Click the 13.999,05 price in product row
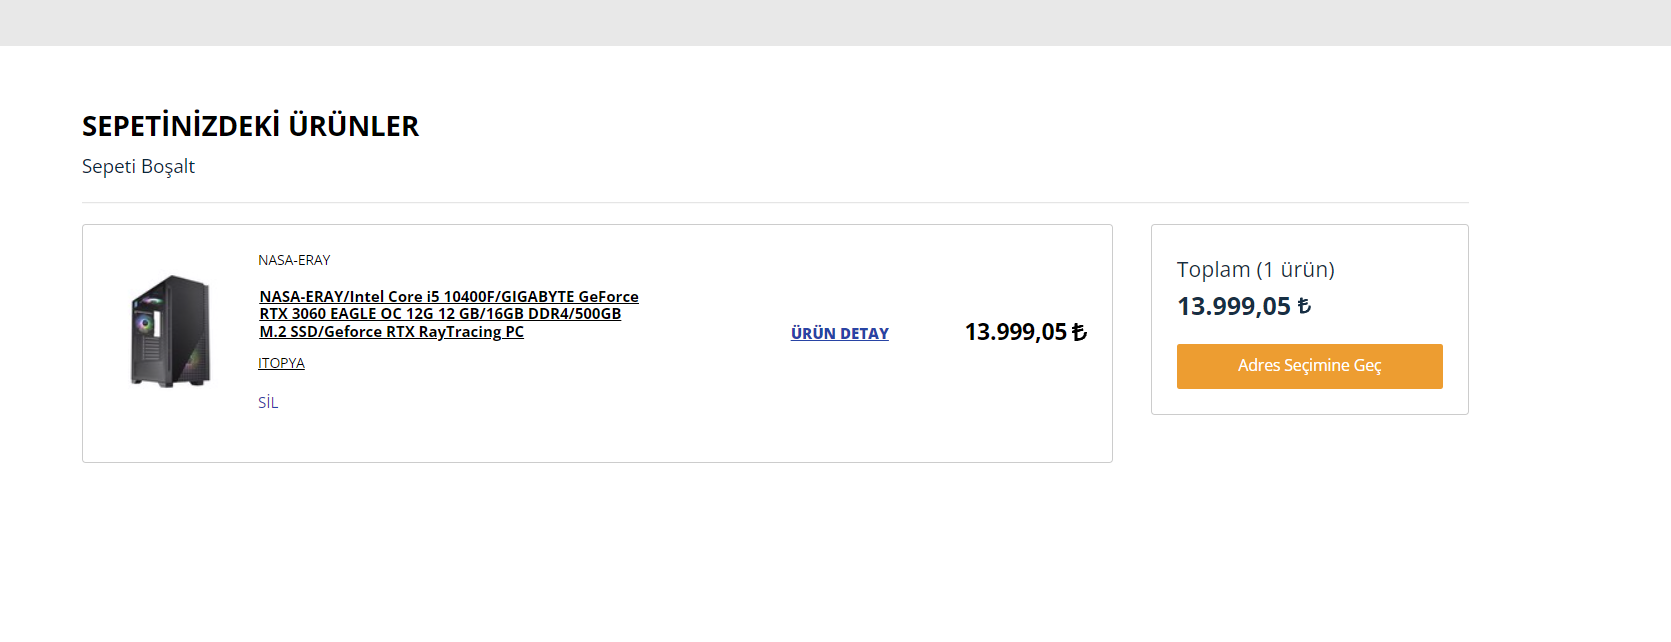 (x=1015, y=332)
